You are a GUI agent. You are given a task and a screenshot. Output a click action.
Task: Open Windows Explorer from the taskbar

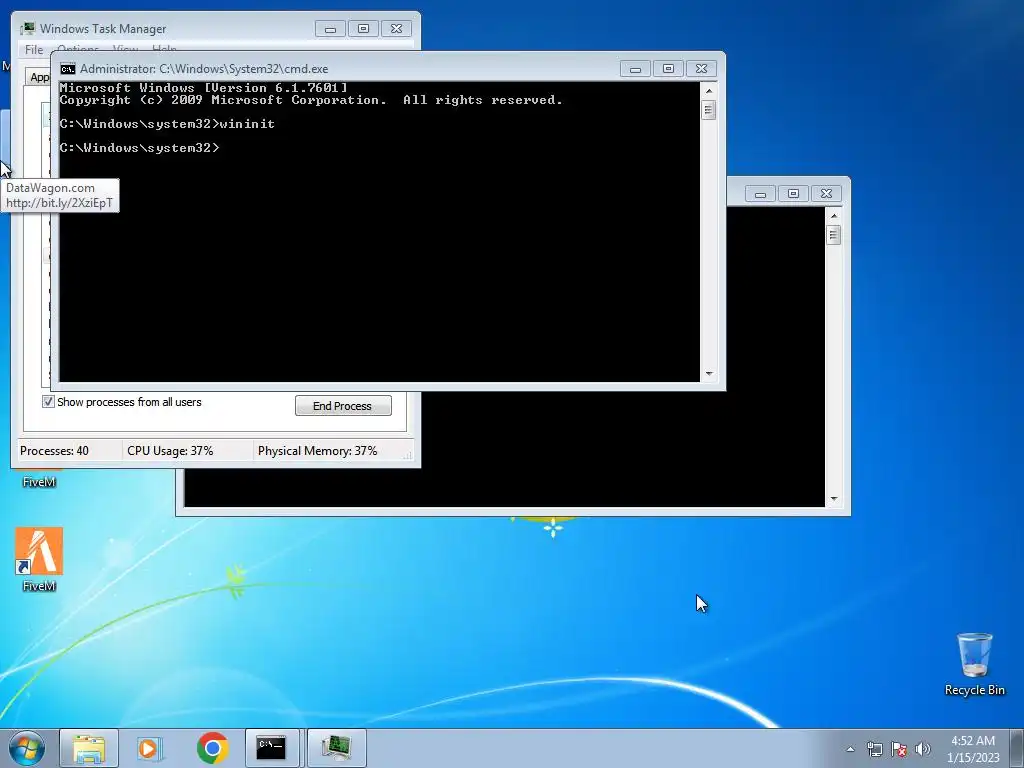coord(89,748)
